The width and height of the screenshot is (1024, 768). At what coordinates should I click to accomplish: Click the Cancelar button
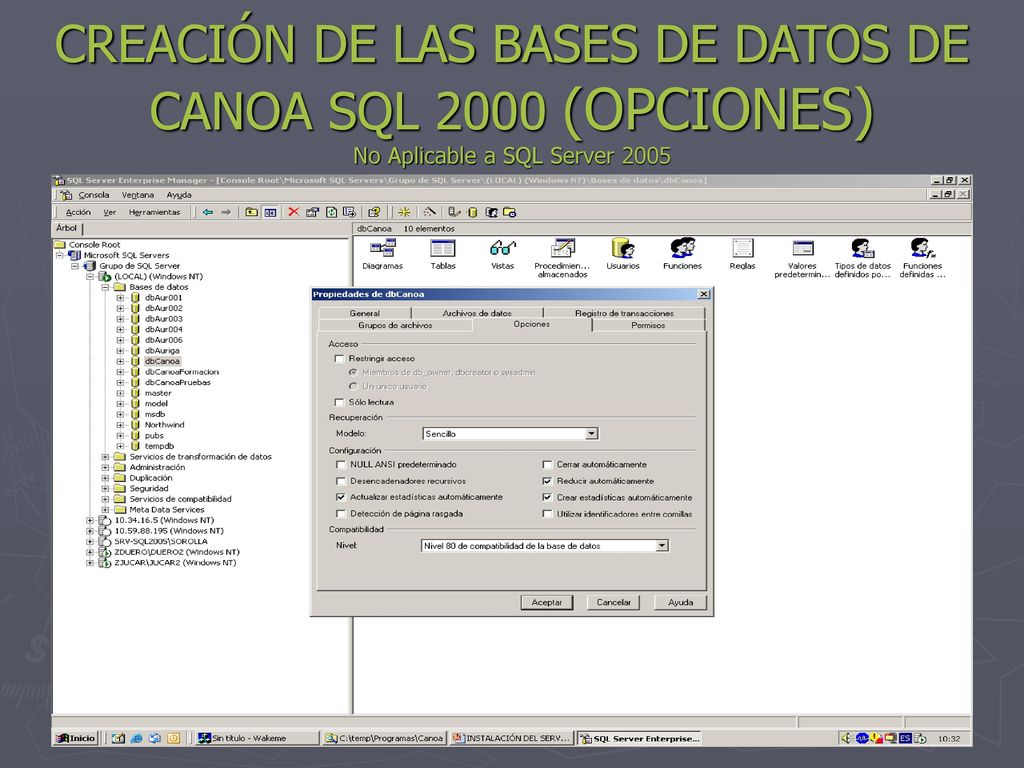tap(613, 602)
